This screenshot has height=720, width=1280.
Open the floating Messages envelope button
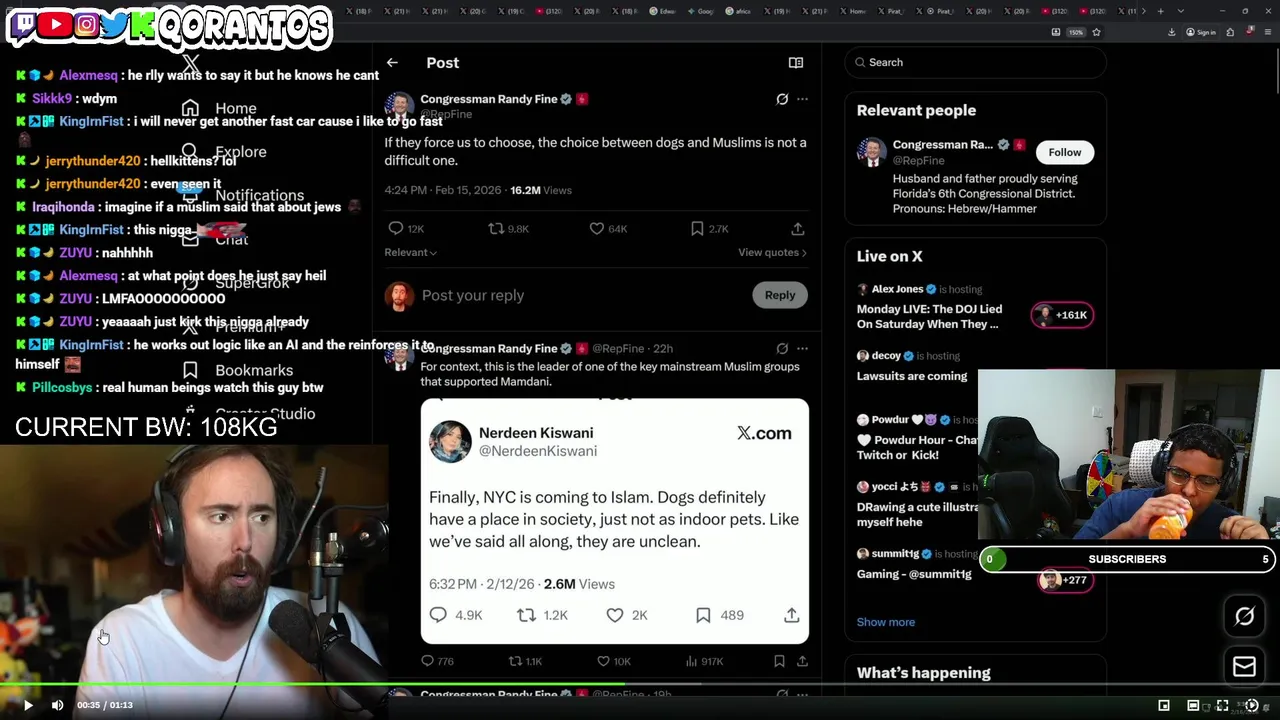click(x=1244, y=667)
